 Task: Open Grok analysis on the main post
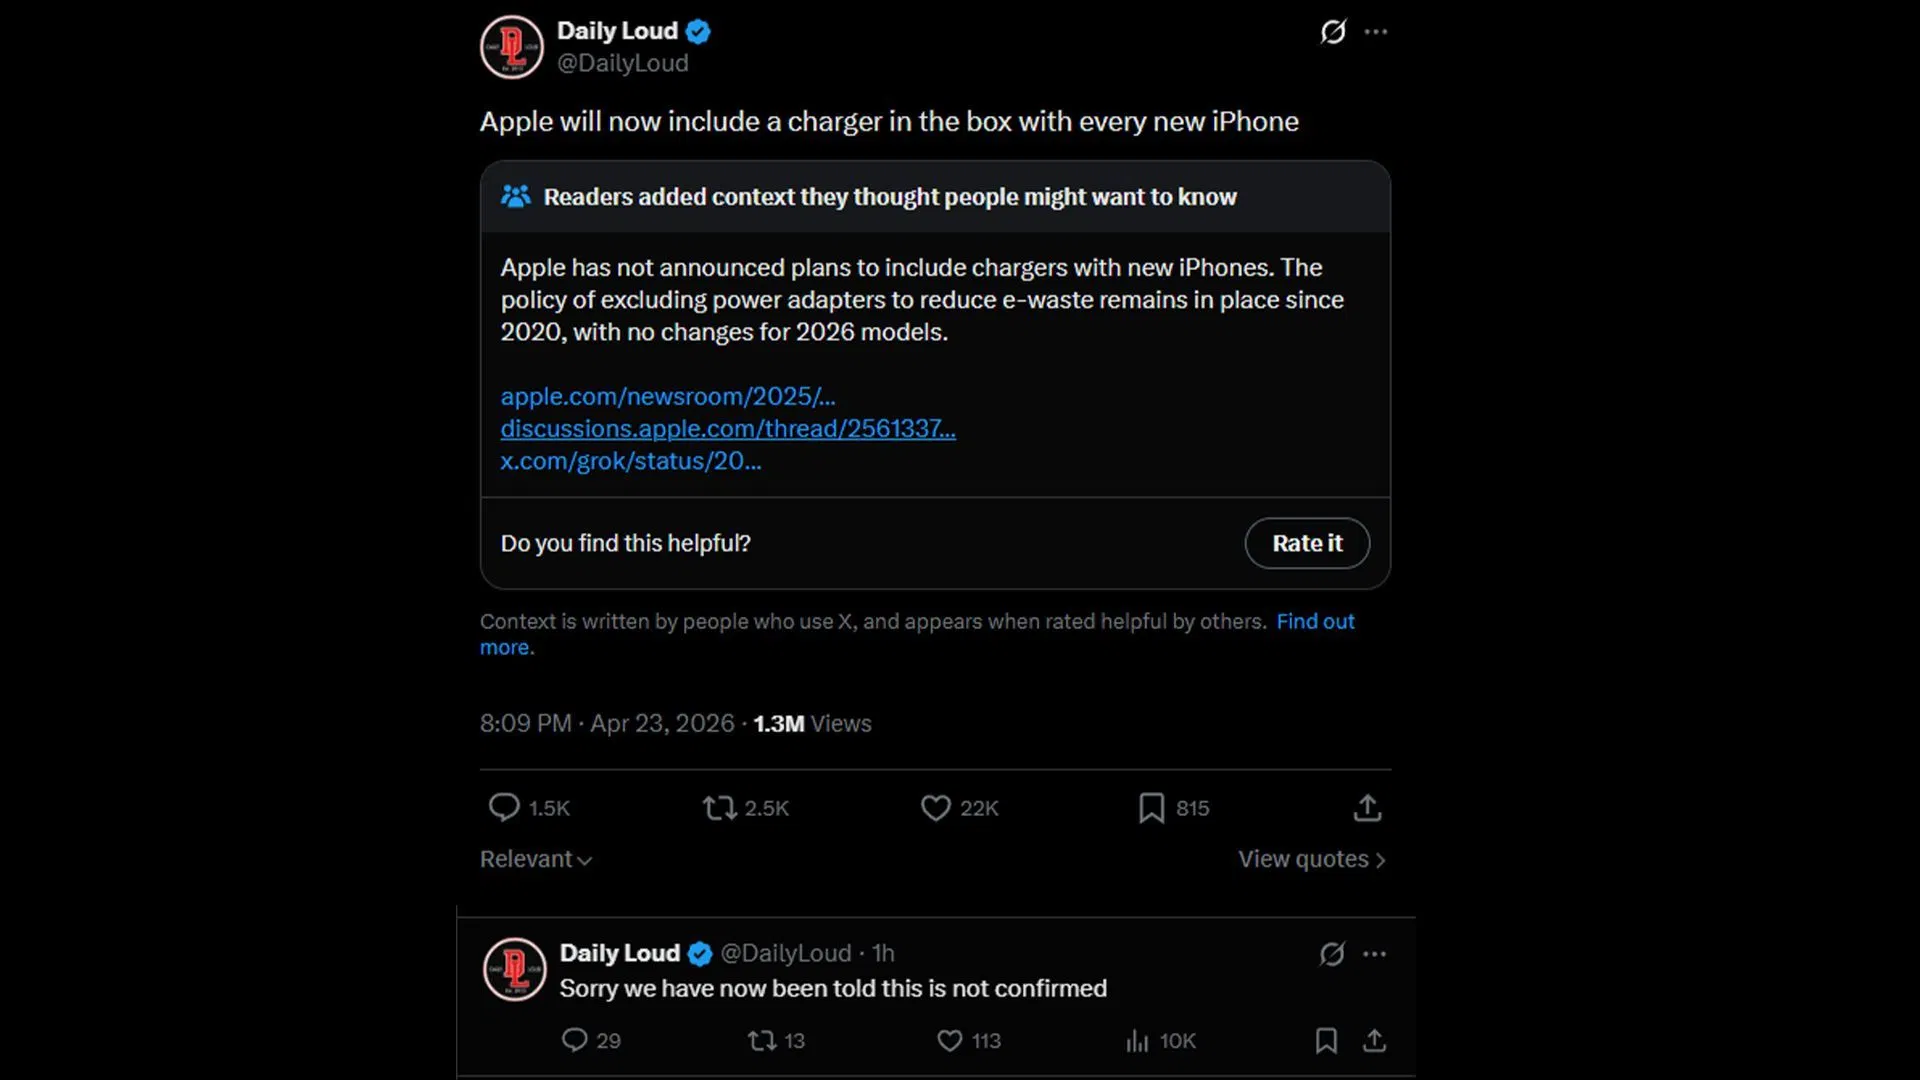pyautogui.click(x=1334, y=31)
